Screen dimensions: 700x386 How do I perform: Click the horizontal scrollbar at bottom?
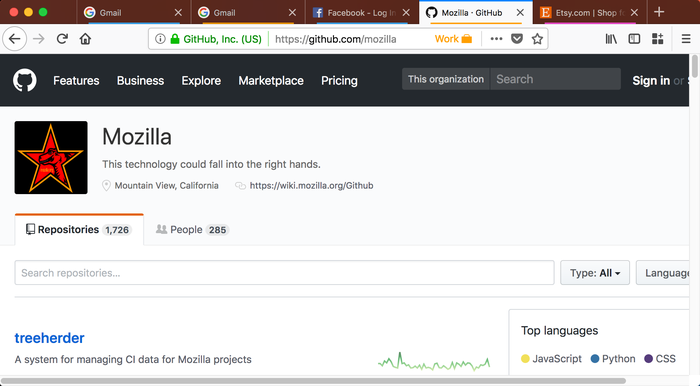(312, 381)
